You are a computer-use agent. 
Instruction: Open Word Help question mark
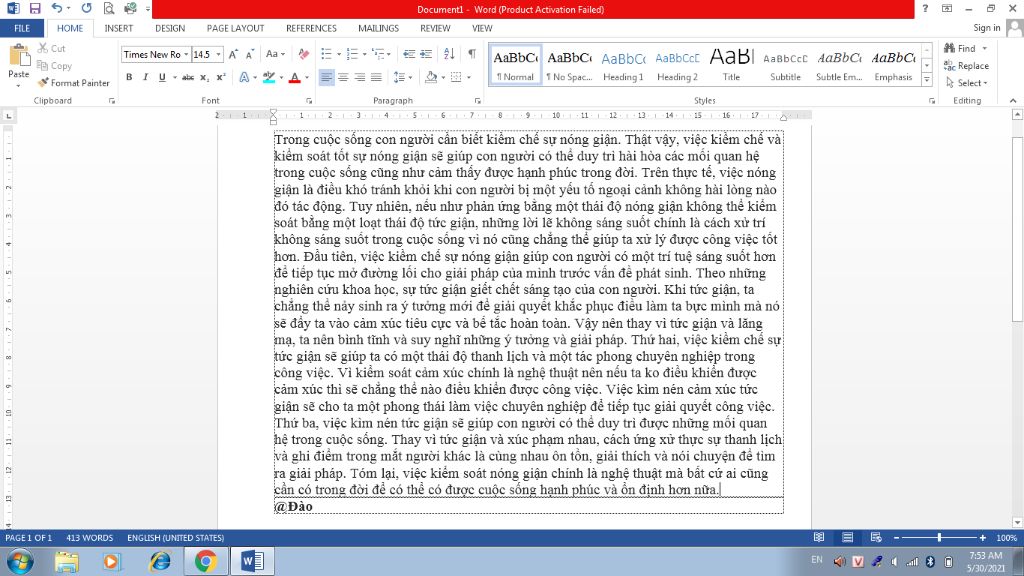point(925,8)
